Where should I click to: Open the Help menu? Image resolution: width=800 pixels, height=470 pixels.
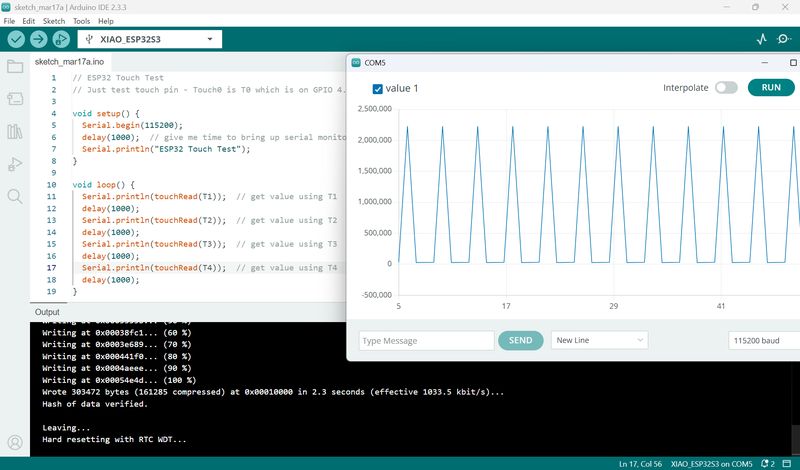point(106,21)
